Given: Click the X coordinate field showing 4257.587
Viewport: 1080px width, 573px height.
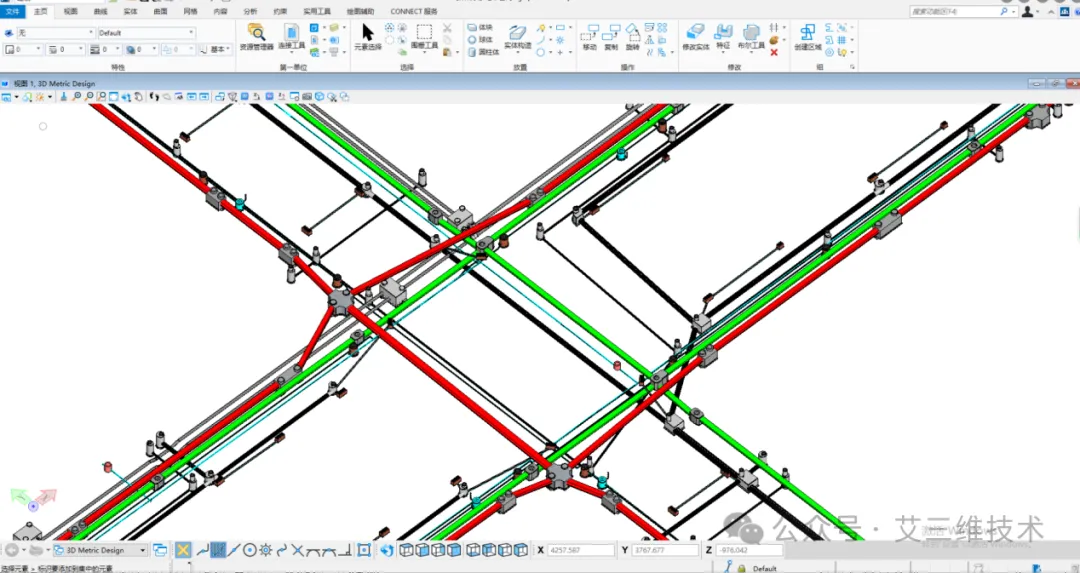Looking at the screenshot, I should [x=581, y=550].
